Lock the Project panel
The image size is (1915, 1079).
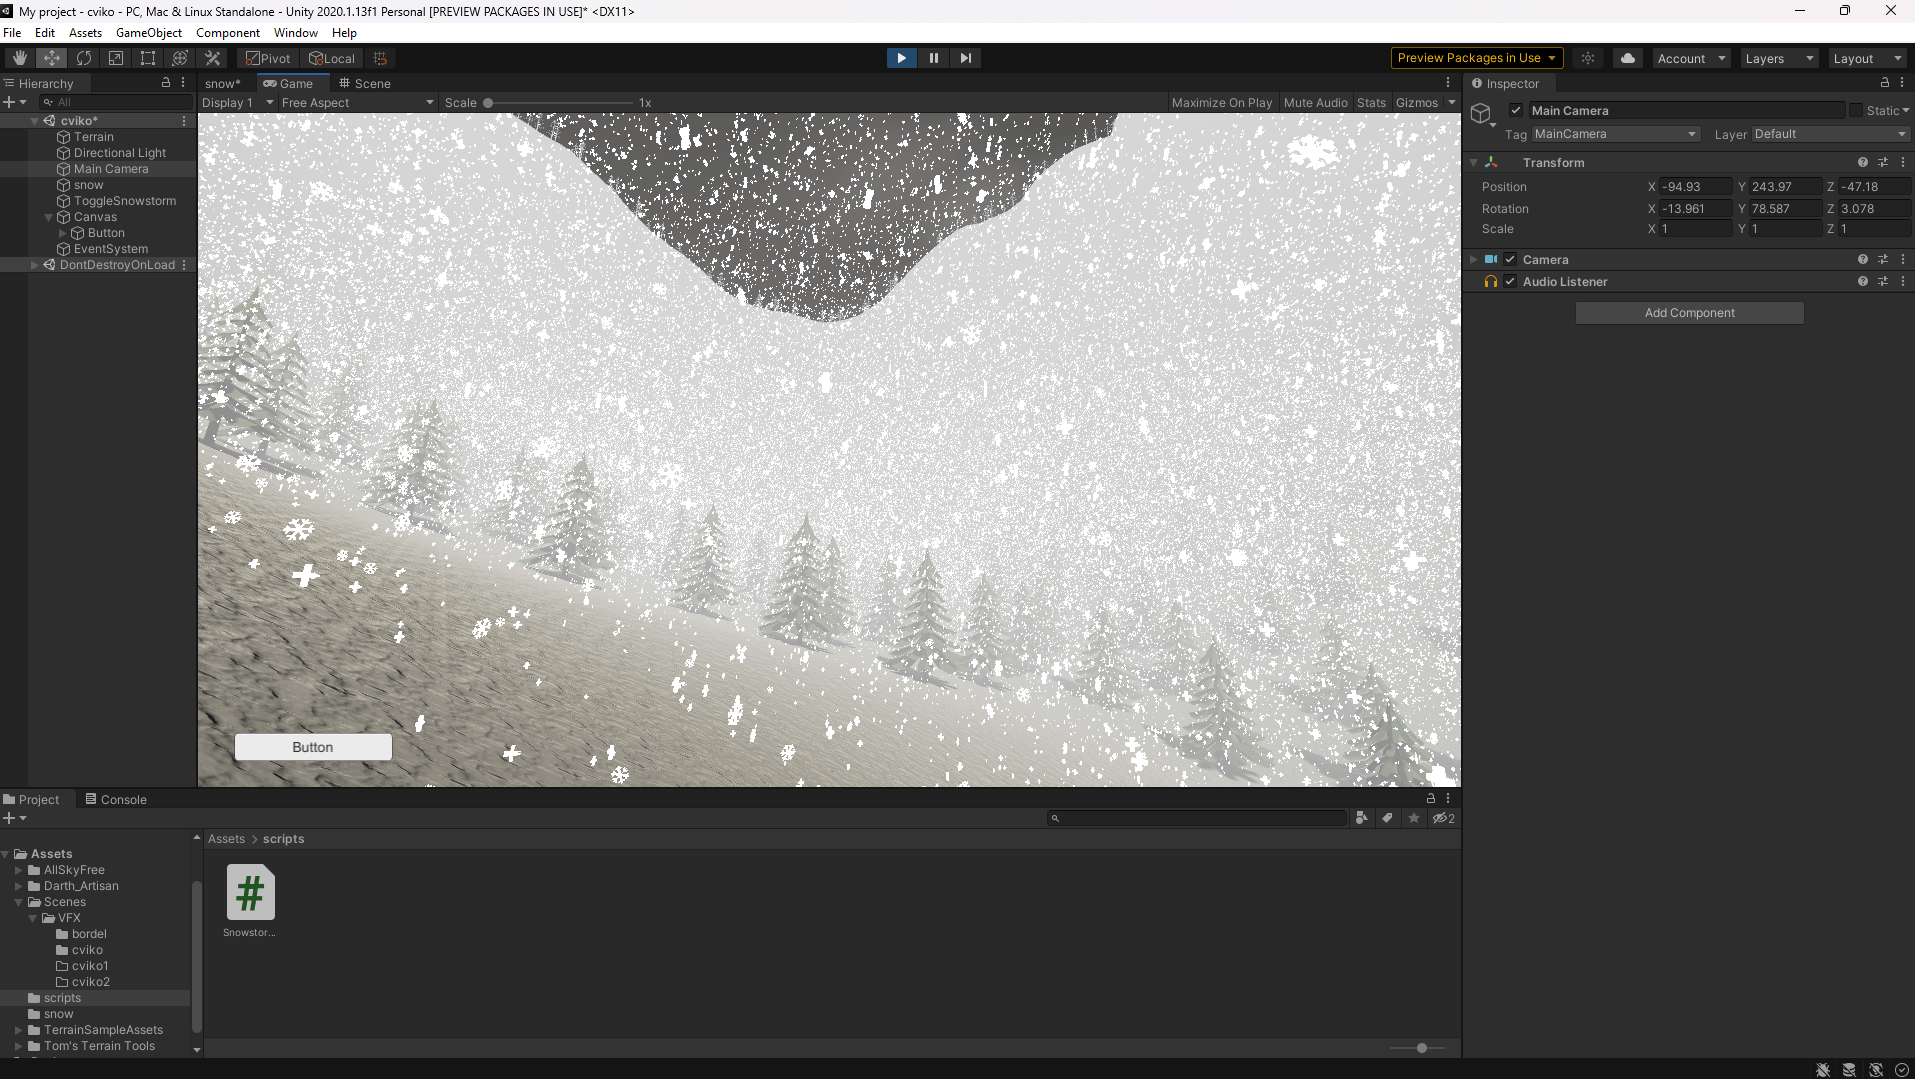pyautogui.click(x=1431, y=799)
